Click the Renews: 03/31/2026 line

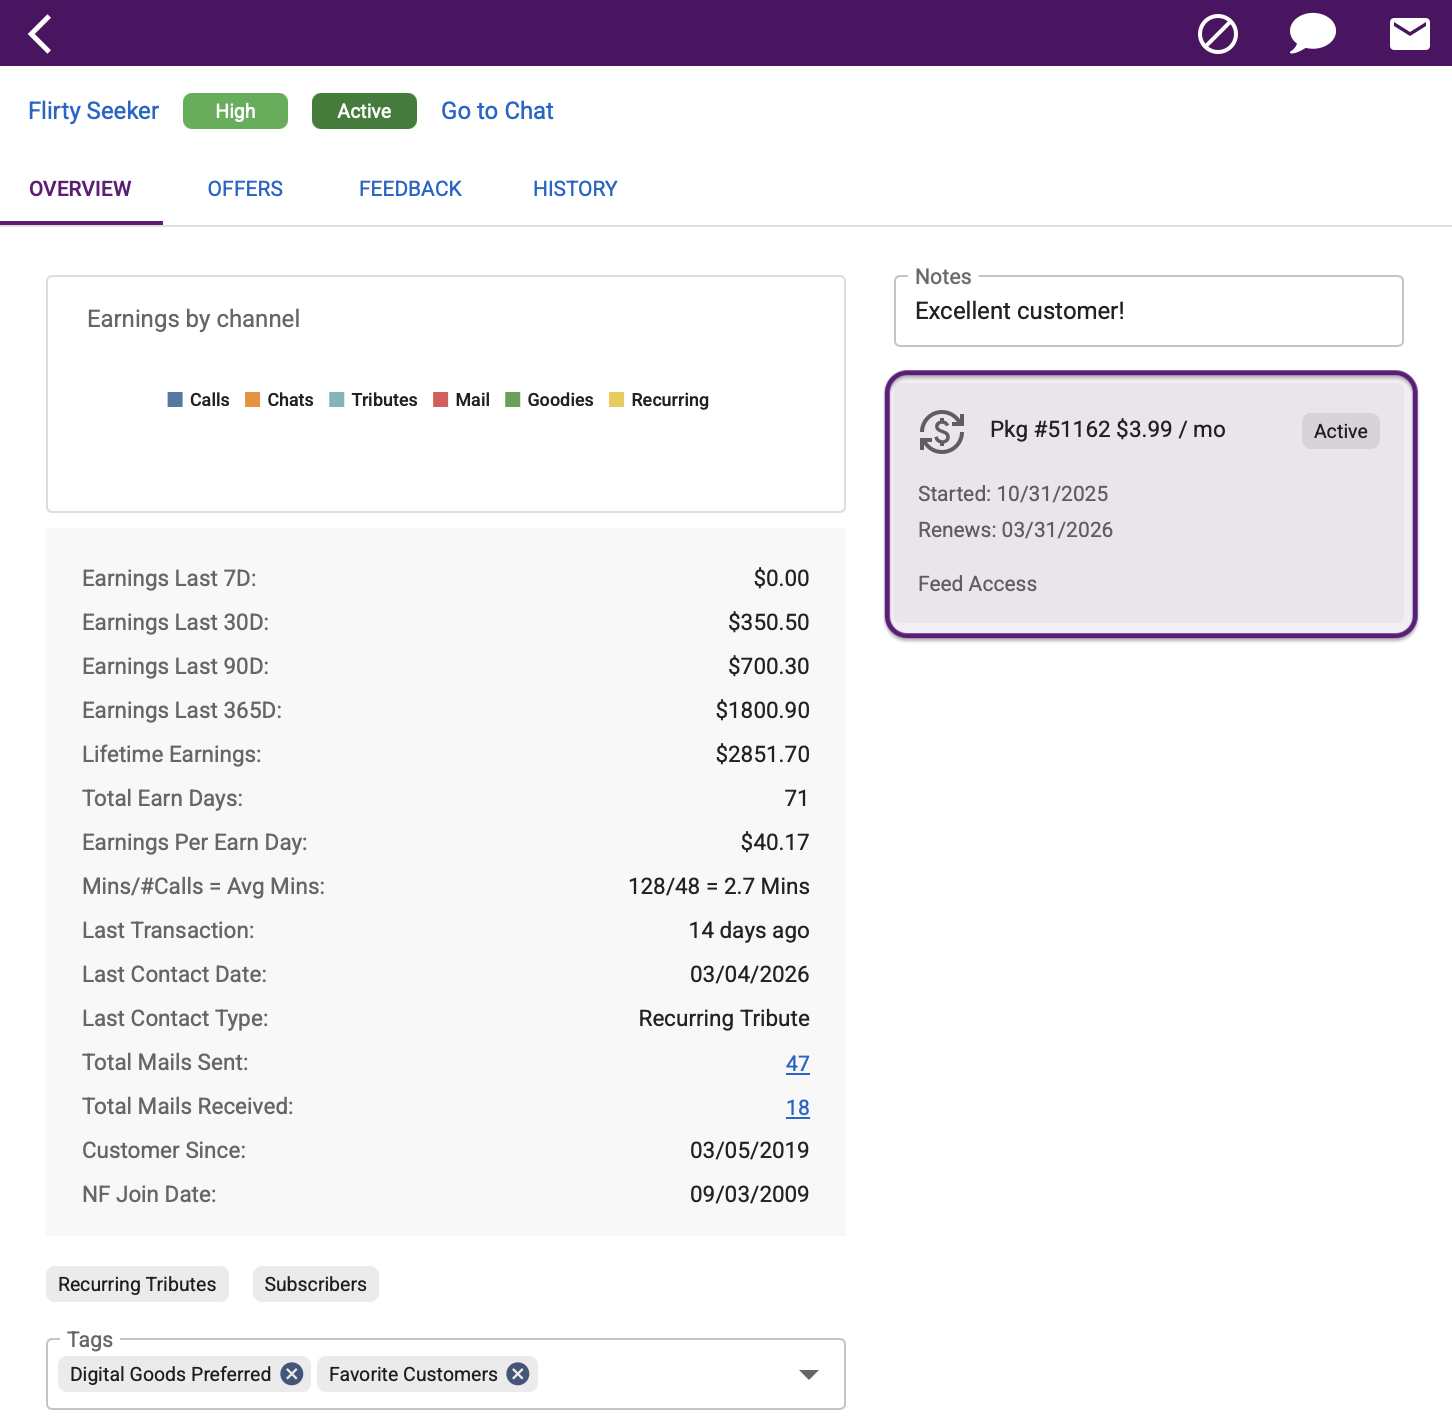tap(1015, 530)
